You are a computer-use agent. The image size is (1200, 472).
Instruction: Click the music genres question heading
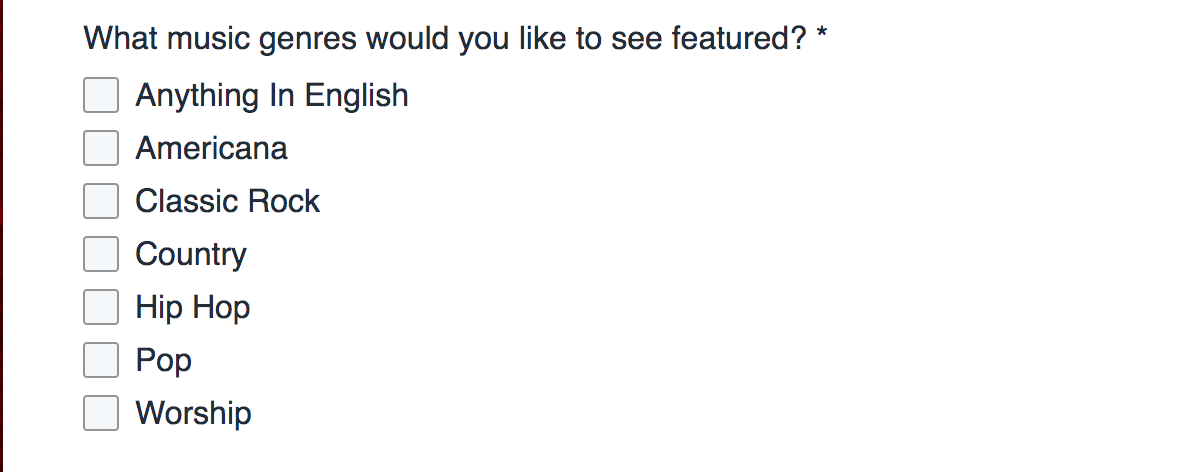pyautogui.click(x=445, y=40)
